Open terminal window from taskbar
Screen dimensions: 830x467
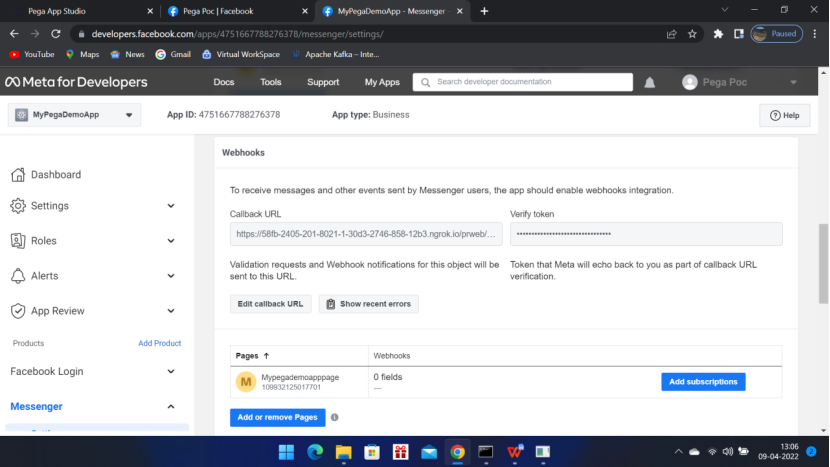[x=486, y=452]
